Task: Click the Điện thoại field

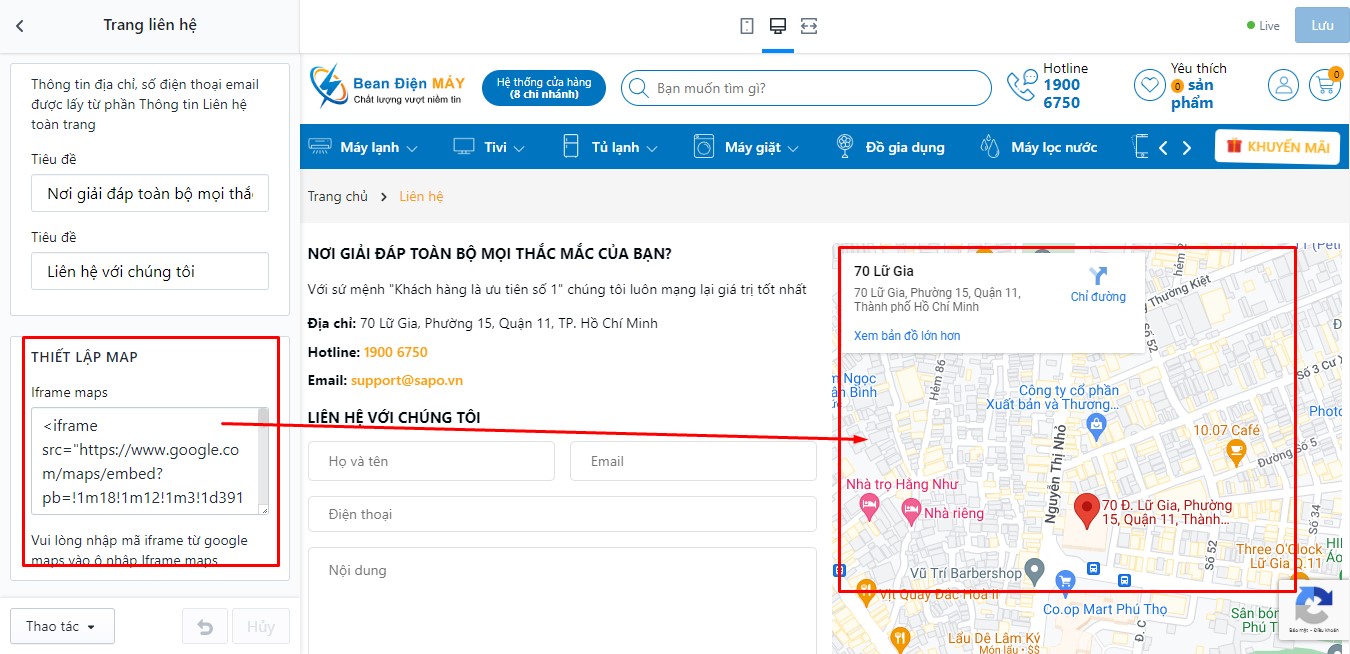Action: 562,514
